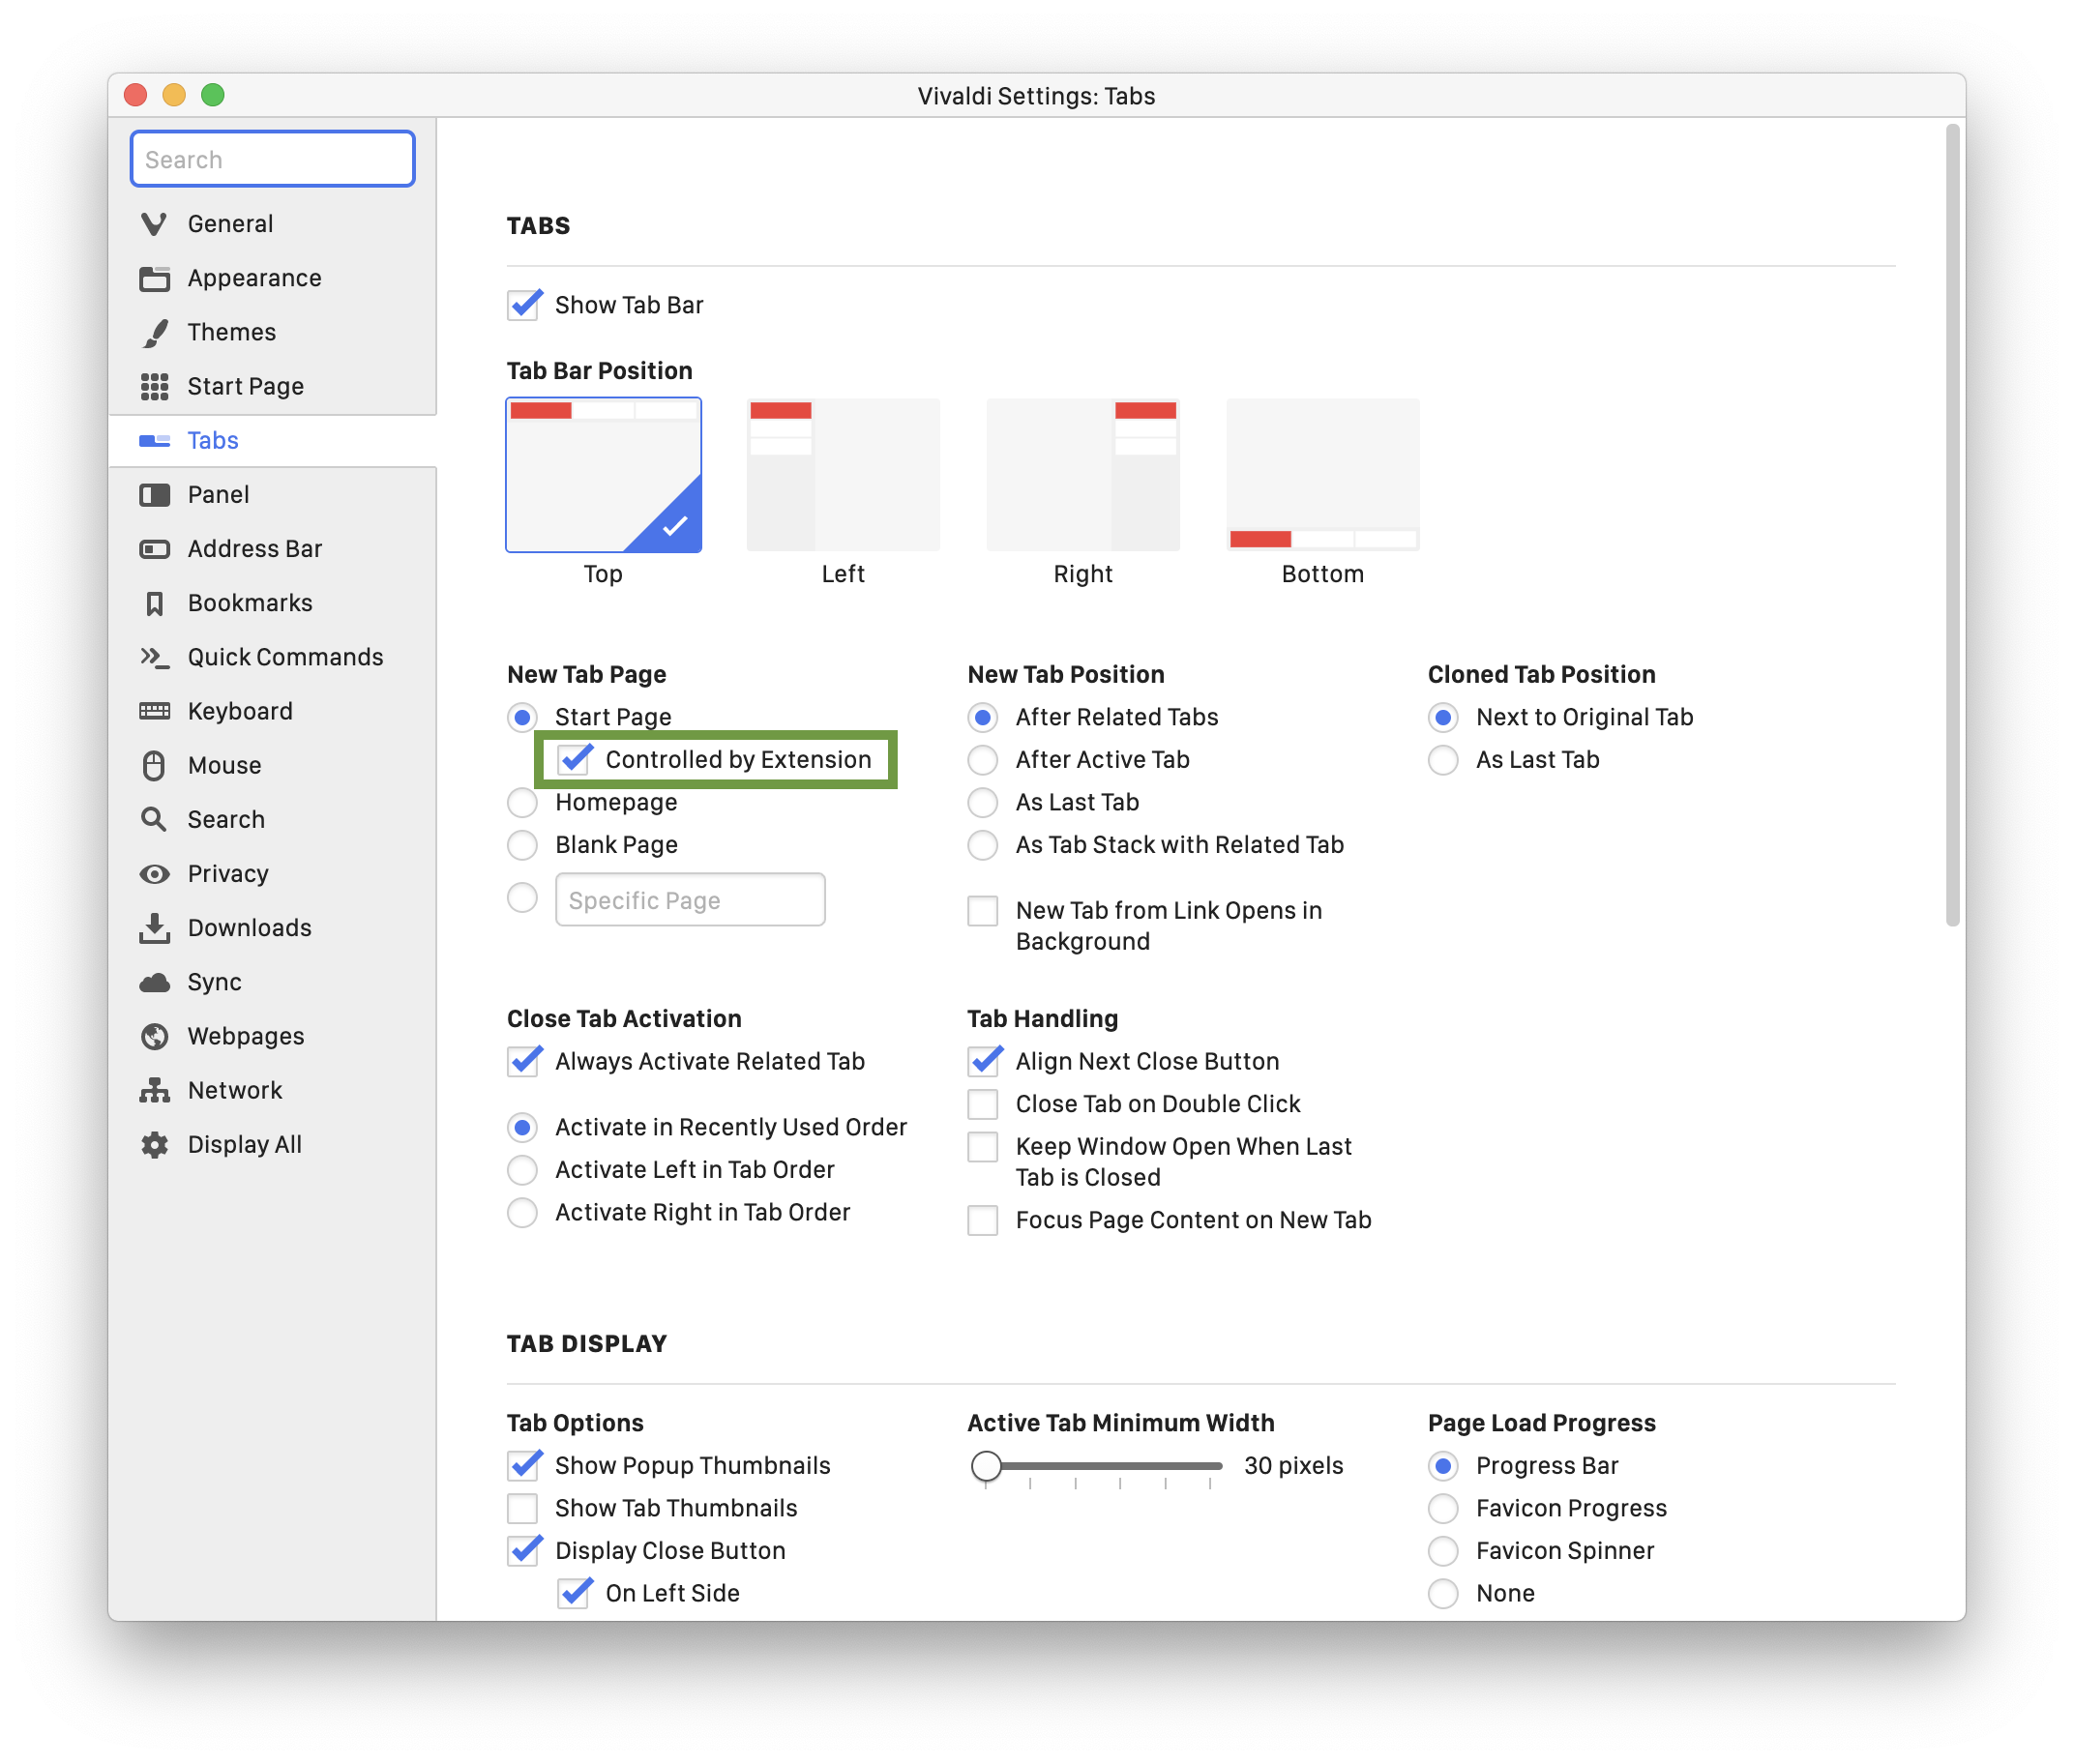Select Left tab bar position thumbnail

[843, 475]
